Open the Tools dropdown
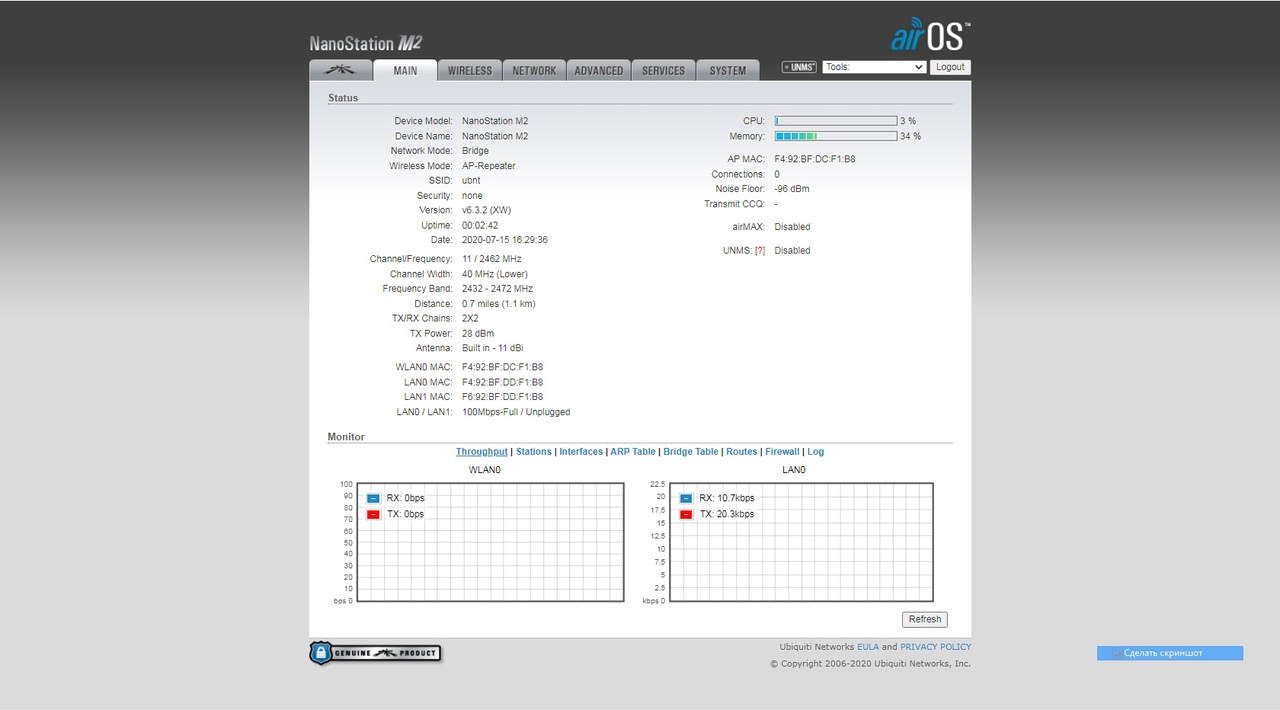Screen dimensions: 1280x710 (x=874, y=67)
